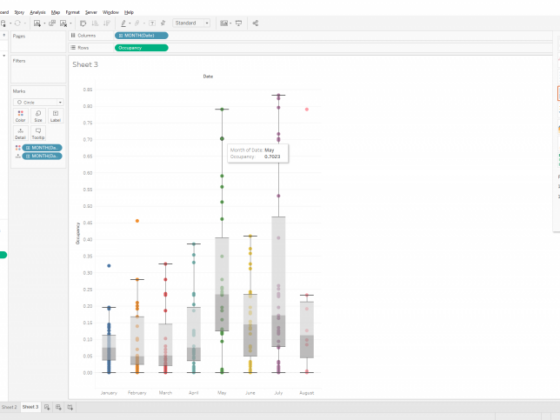
Task: Expand the Show/Hide Cards dropdown arrow
Action: [x=230, y=23]
